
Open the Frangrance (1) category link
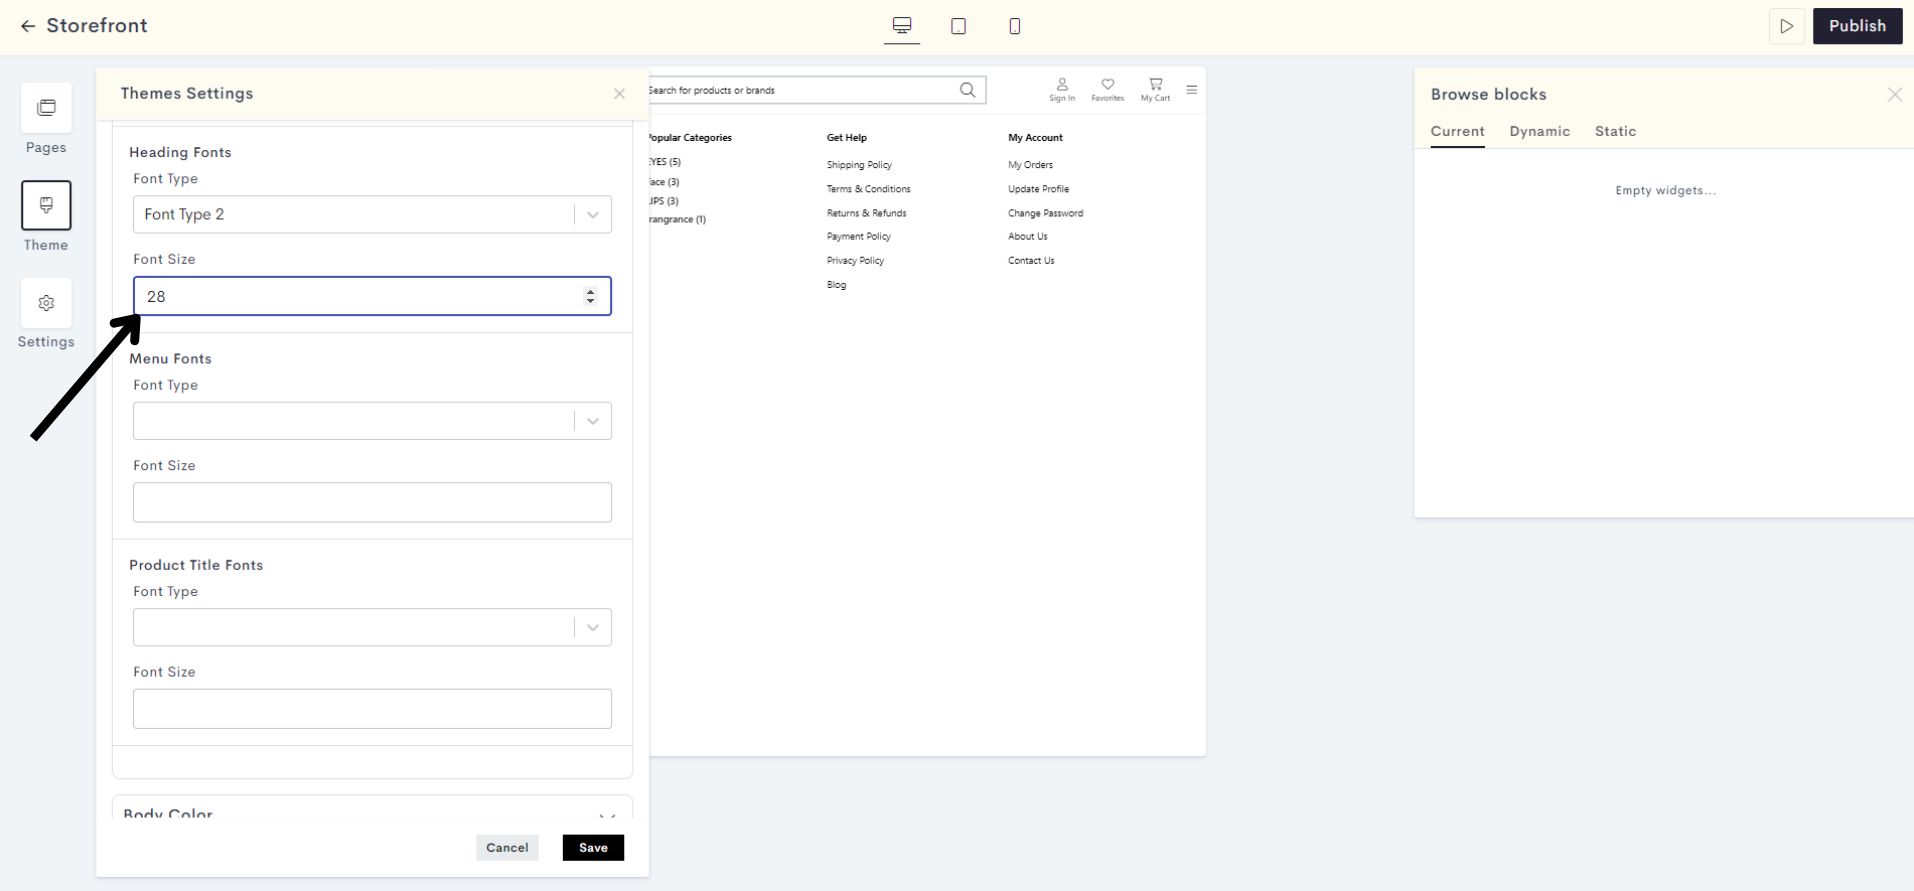(x=677, y=219)
